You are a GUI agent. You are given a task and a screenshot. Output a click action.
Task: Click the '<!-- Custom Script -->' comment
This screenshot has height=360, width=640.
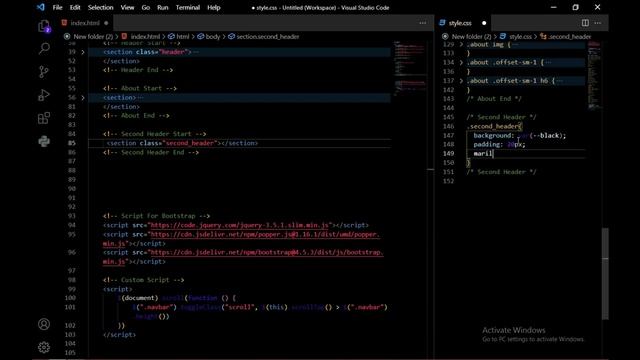144,280
